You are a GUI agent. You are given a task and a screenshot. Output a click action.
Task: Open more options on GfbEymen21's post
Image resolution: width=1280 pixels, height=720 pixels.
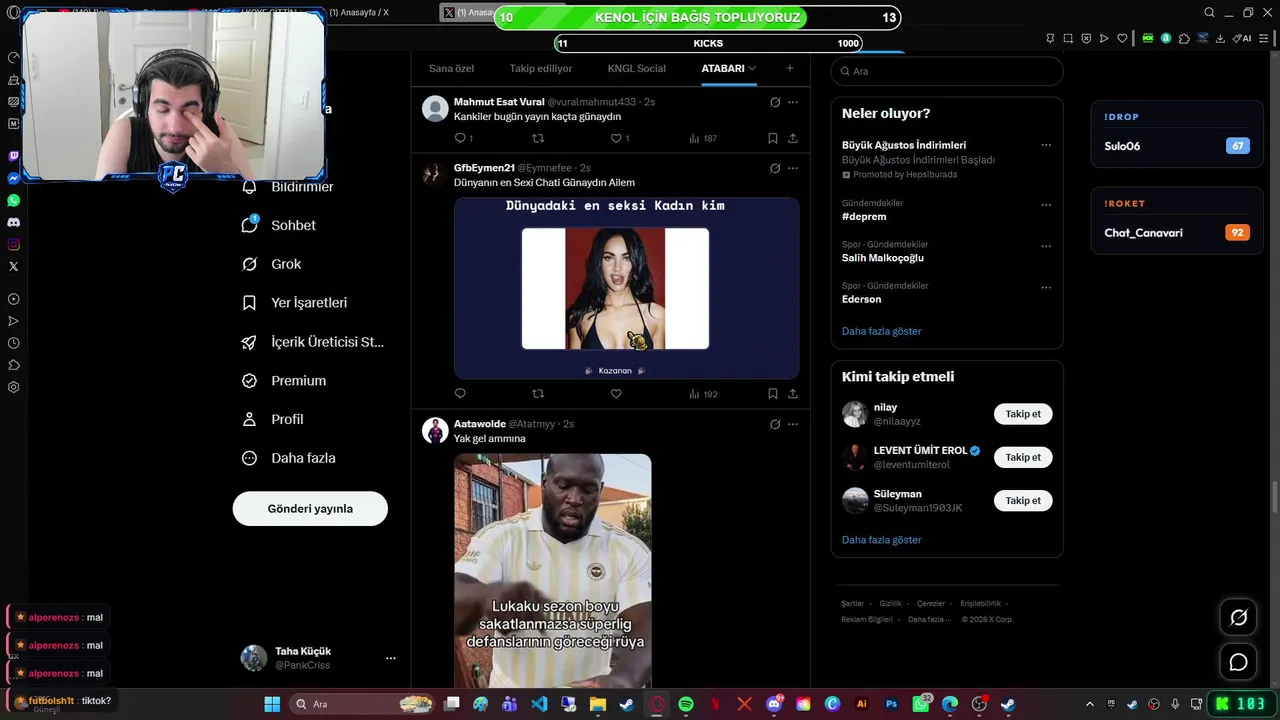point(793,168)
